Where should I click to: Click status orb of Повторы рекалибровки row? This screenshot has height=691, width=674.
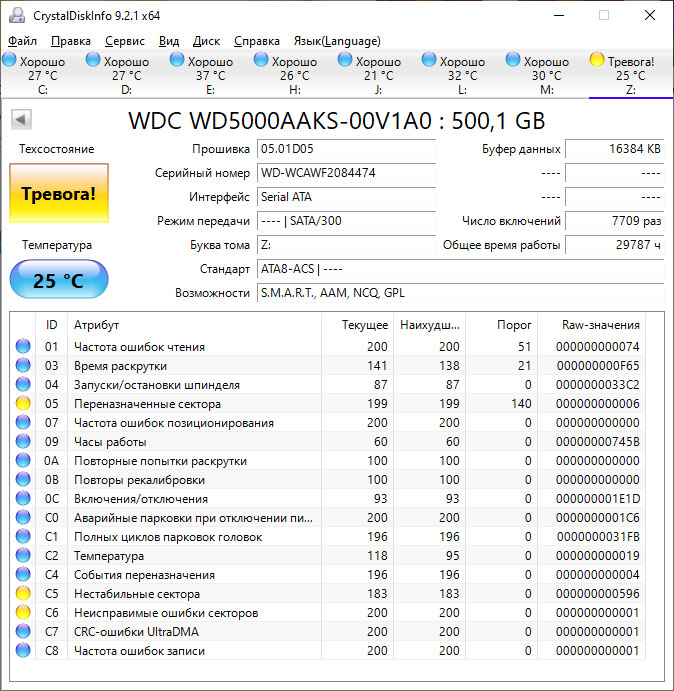(23, 479)
